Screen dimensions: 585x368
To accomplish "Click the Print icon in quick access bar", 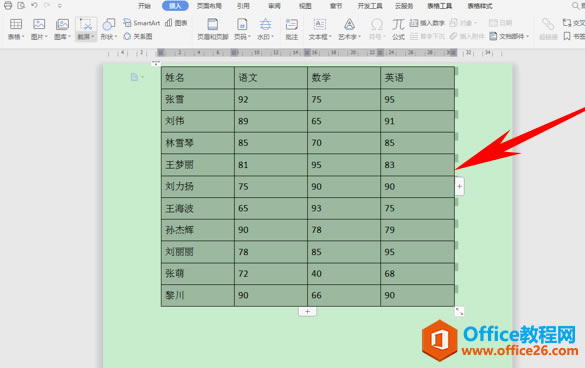I will (x=8, y=5).
